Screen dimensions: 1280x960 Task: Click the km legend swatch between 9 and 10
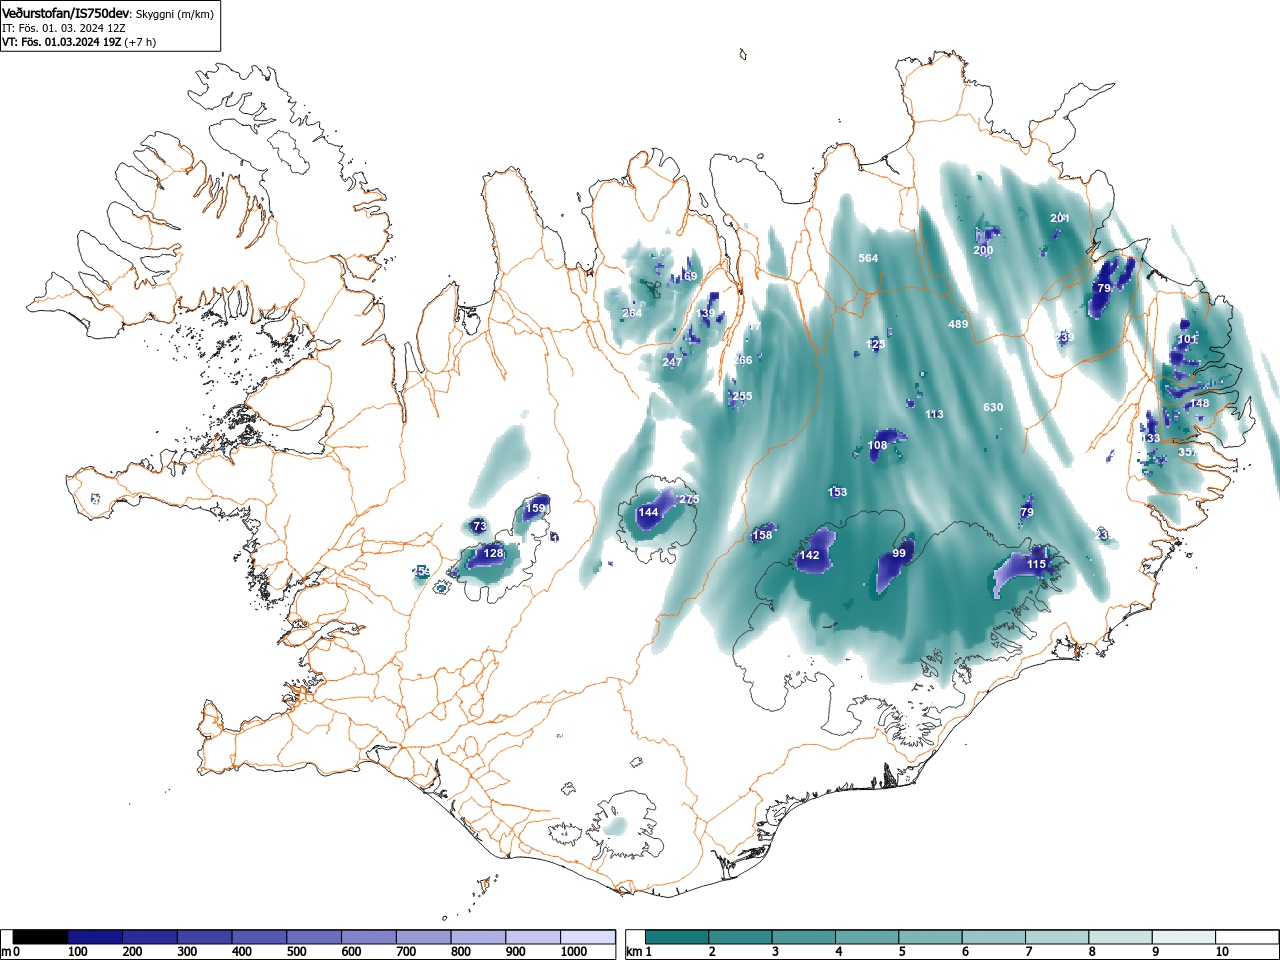(1185, 937)
